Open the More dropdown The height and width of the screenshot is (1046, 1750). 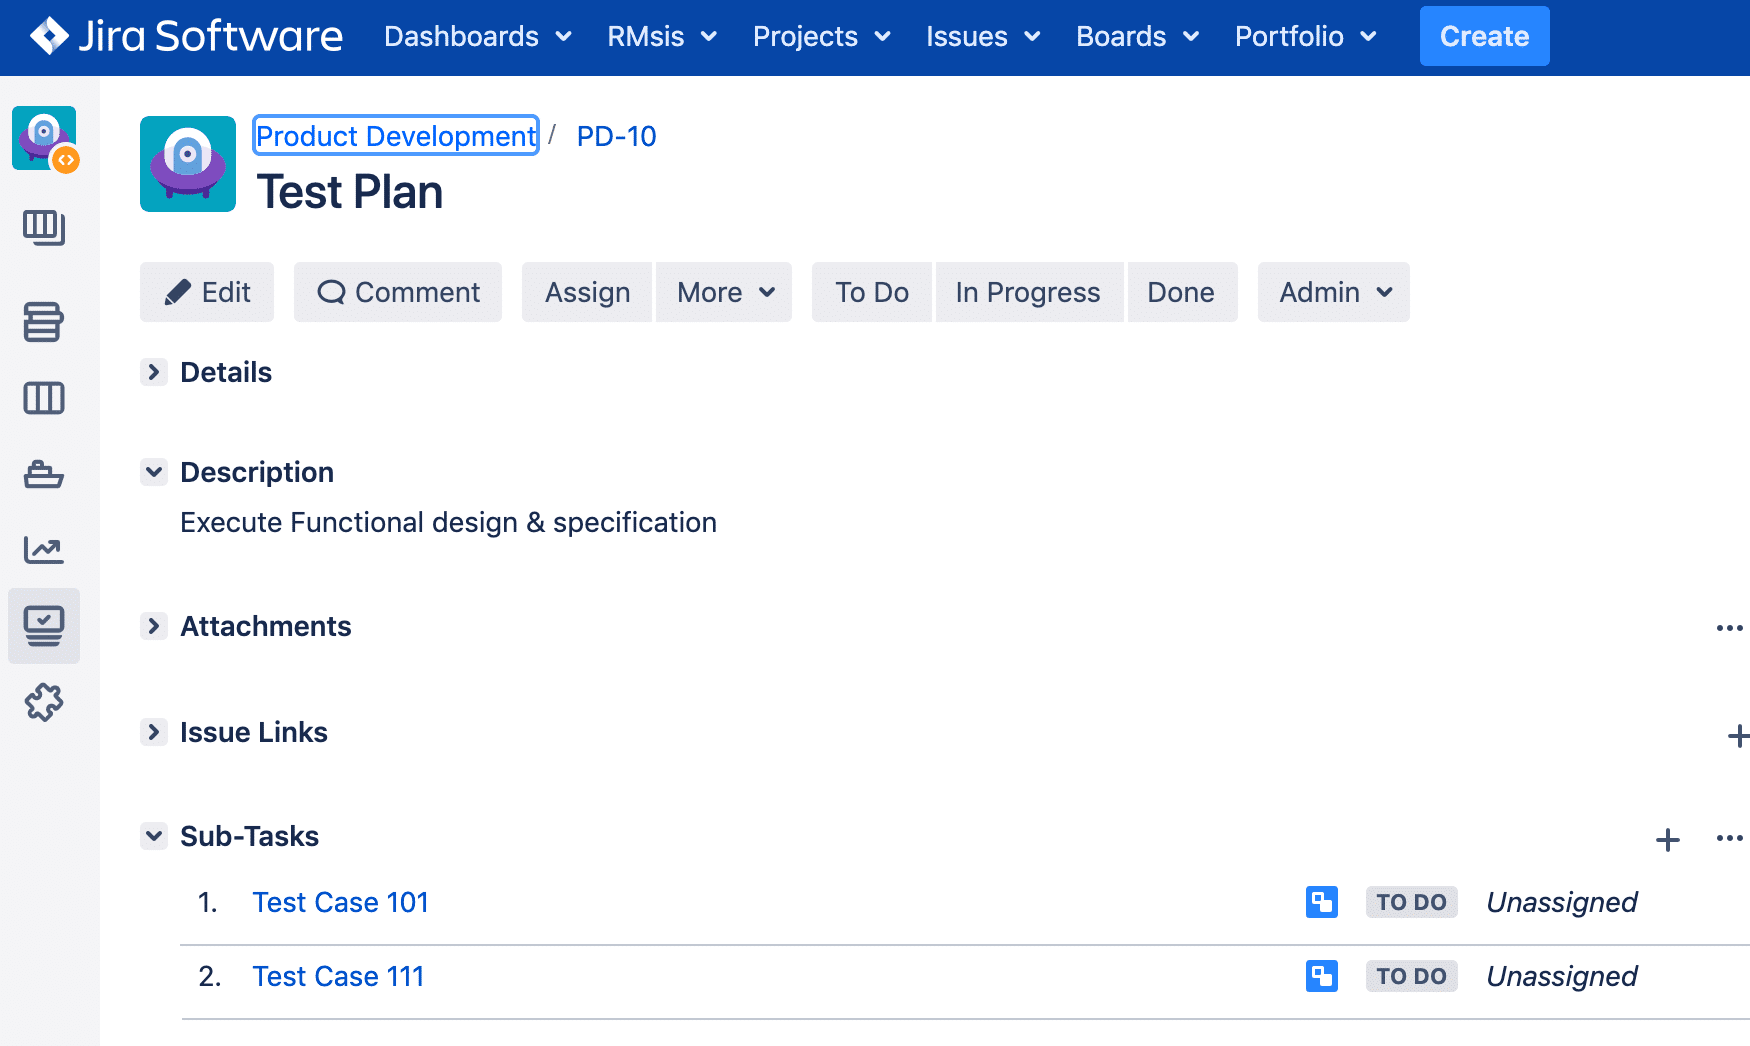pyautogui.click(x=723, y=292)
